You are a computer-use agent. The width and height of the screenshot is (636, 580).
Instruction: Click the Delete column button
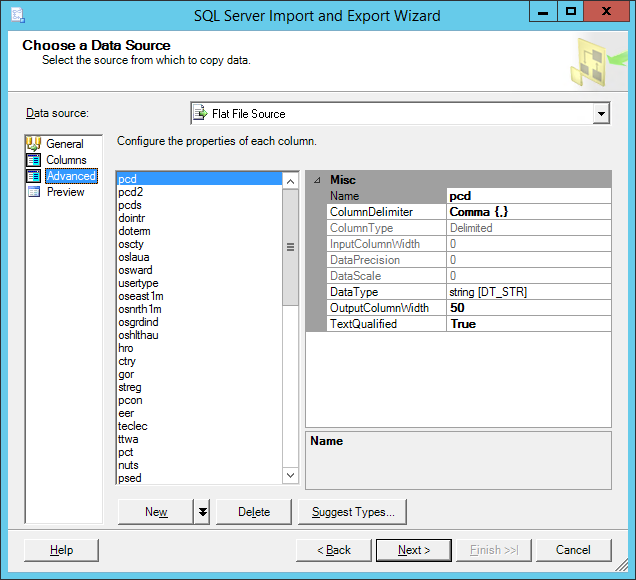click(254, 512)
